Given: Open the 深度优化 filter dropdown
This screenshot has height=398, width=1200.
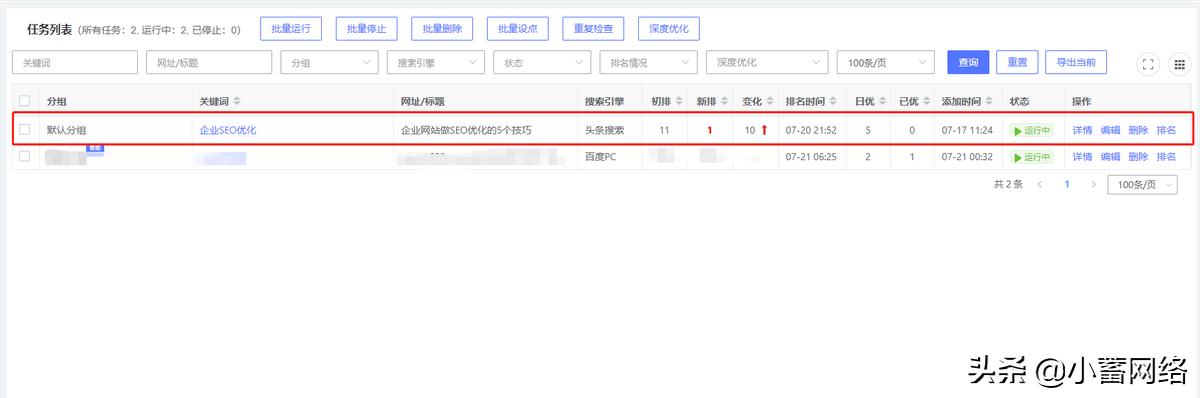Looking at the screenshot, I should pos(767,62).
